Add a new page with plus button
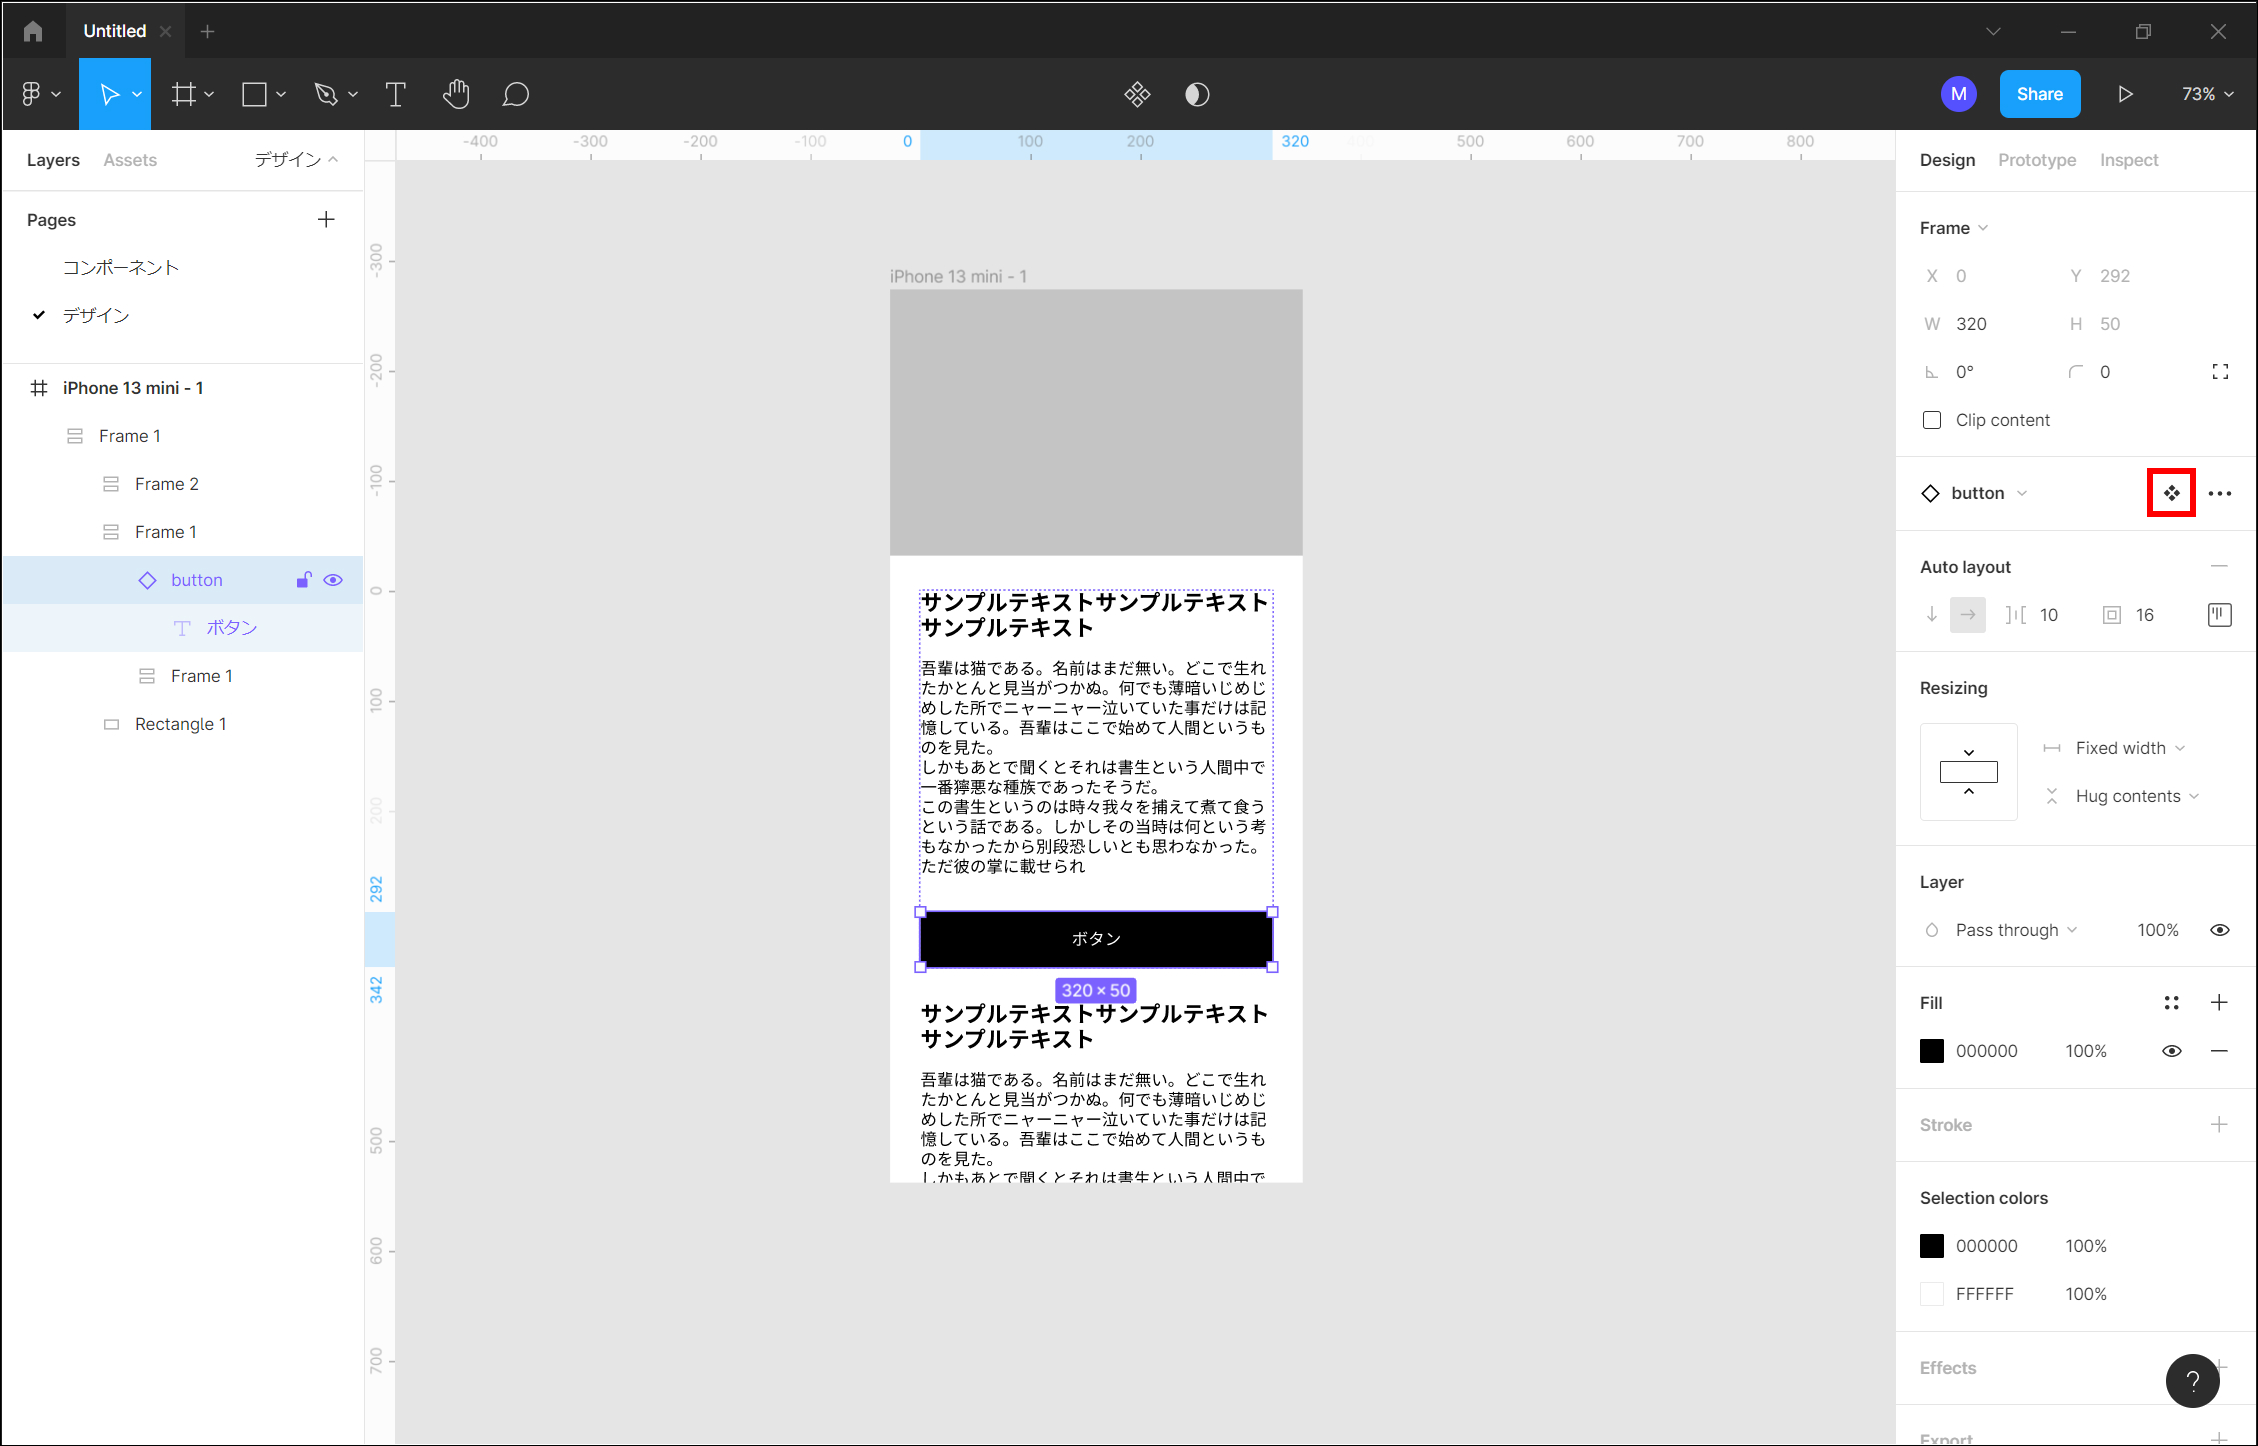The height and width of the screenshot is (1446, 2258). 326,220
